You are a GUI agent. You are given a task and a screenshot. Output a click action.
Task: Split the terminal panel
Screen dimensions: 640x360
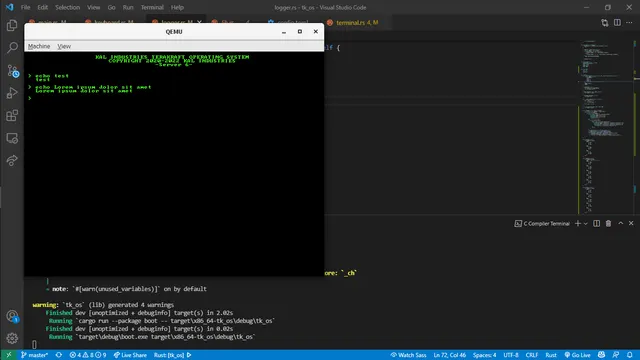pos(596,223)
